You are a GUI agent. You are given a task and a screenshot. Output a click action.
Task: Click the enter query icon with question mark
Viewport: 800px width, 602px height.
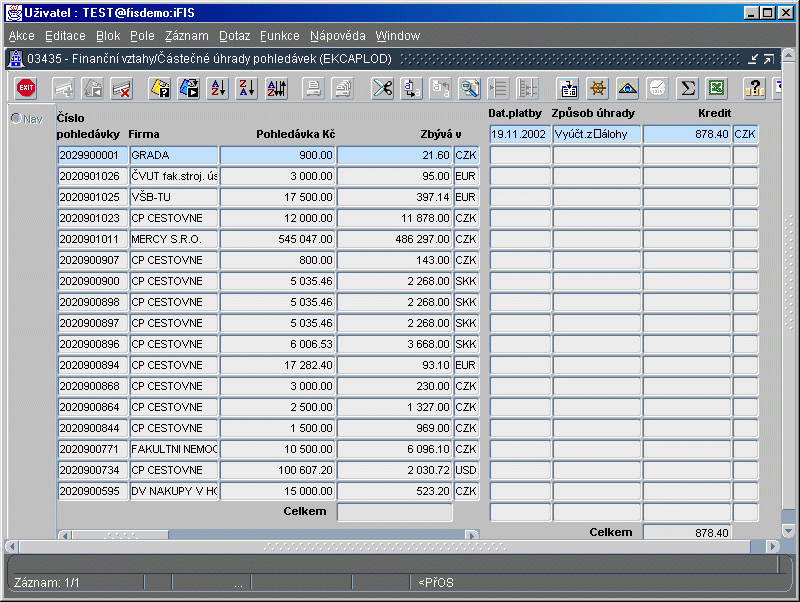tap(160, 88)
